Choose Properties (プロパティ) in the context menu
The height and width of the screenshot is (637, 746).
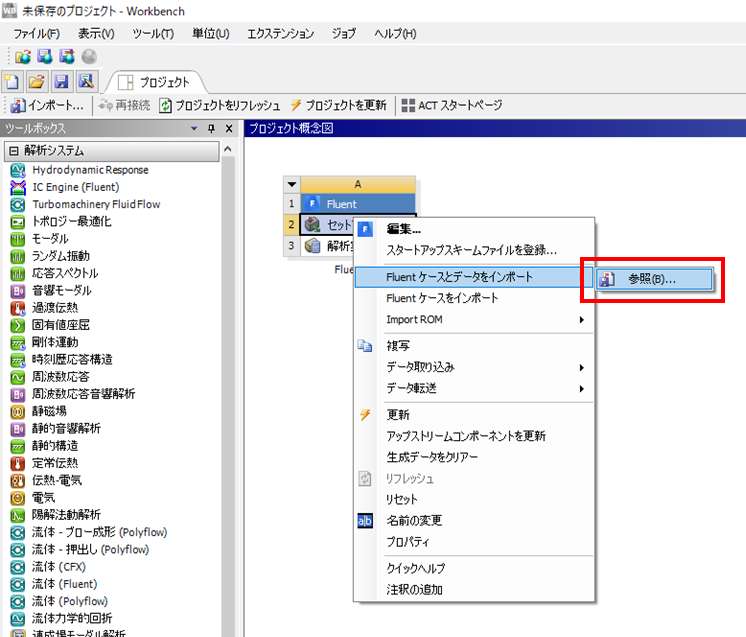click(474, 542)
